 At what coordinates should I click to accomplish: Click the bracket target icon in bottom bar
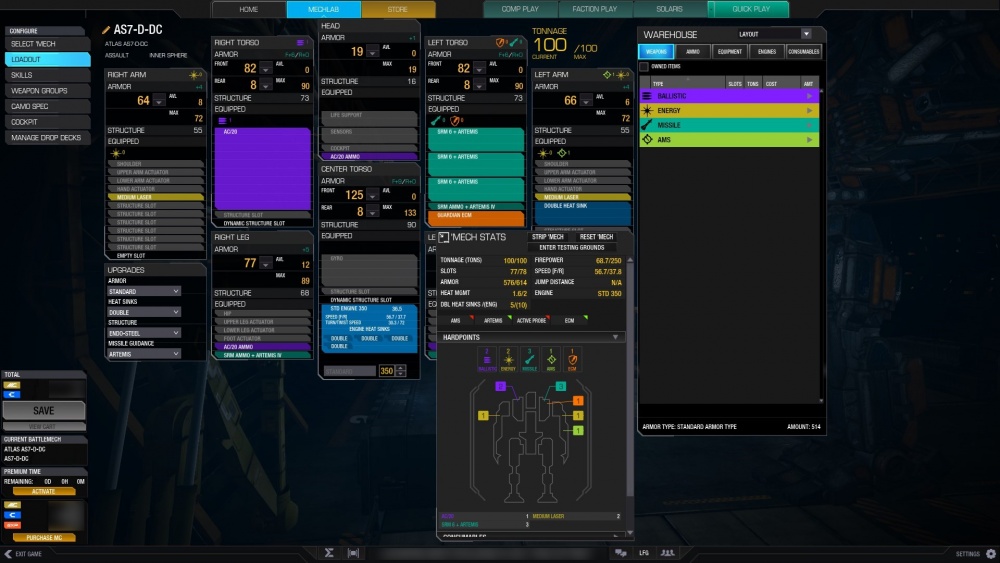(x=353, y=553)
